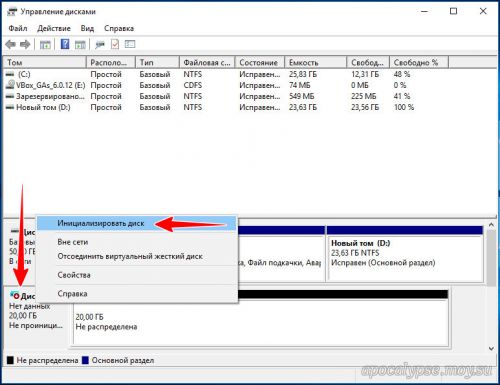
Task: Click the 549 МБ capacity cell
Action: pos(302,96)
